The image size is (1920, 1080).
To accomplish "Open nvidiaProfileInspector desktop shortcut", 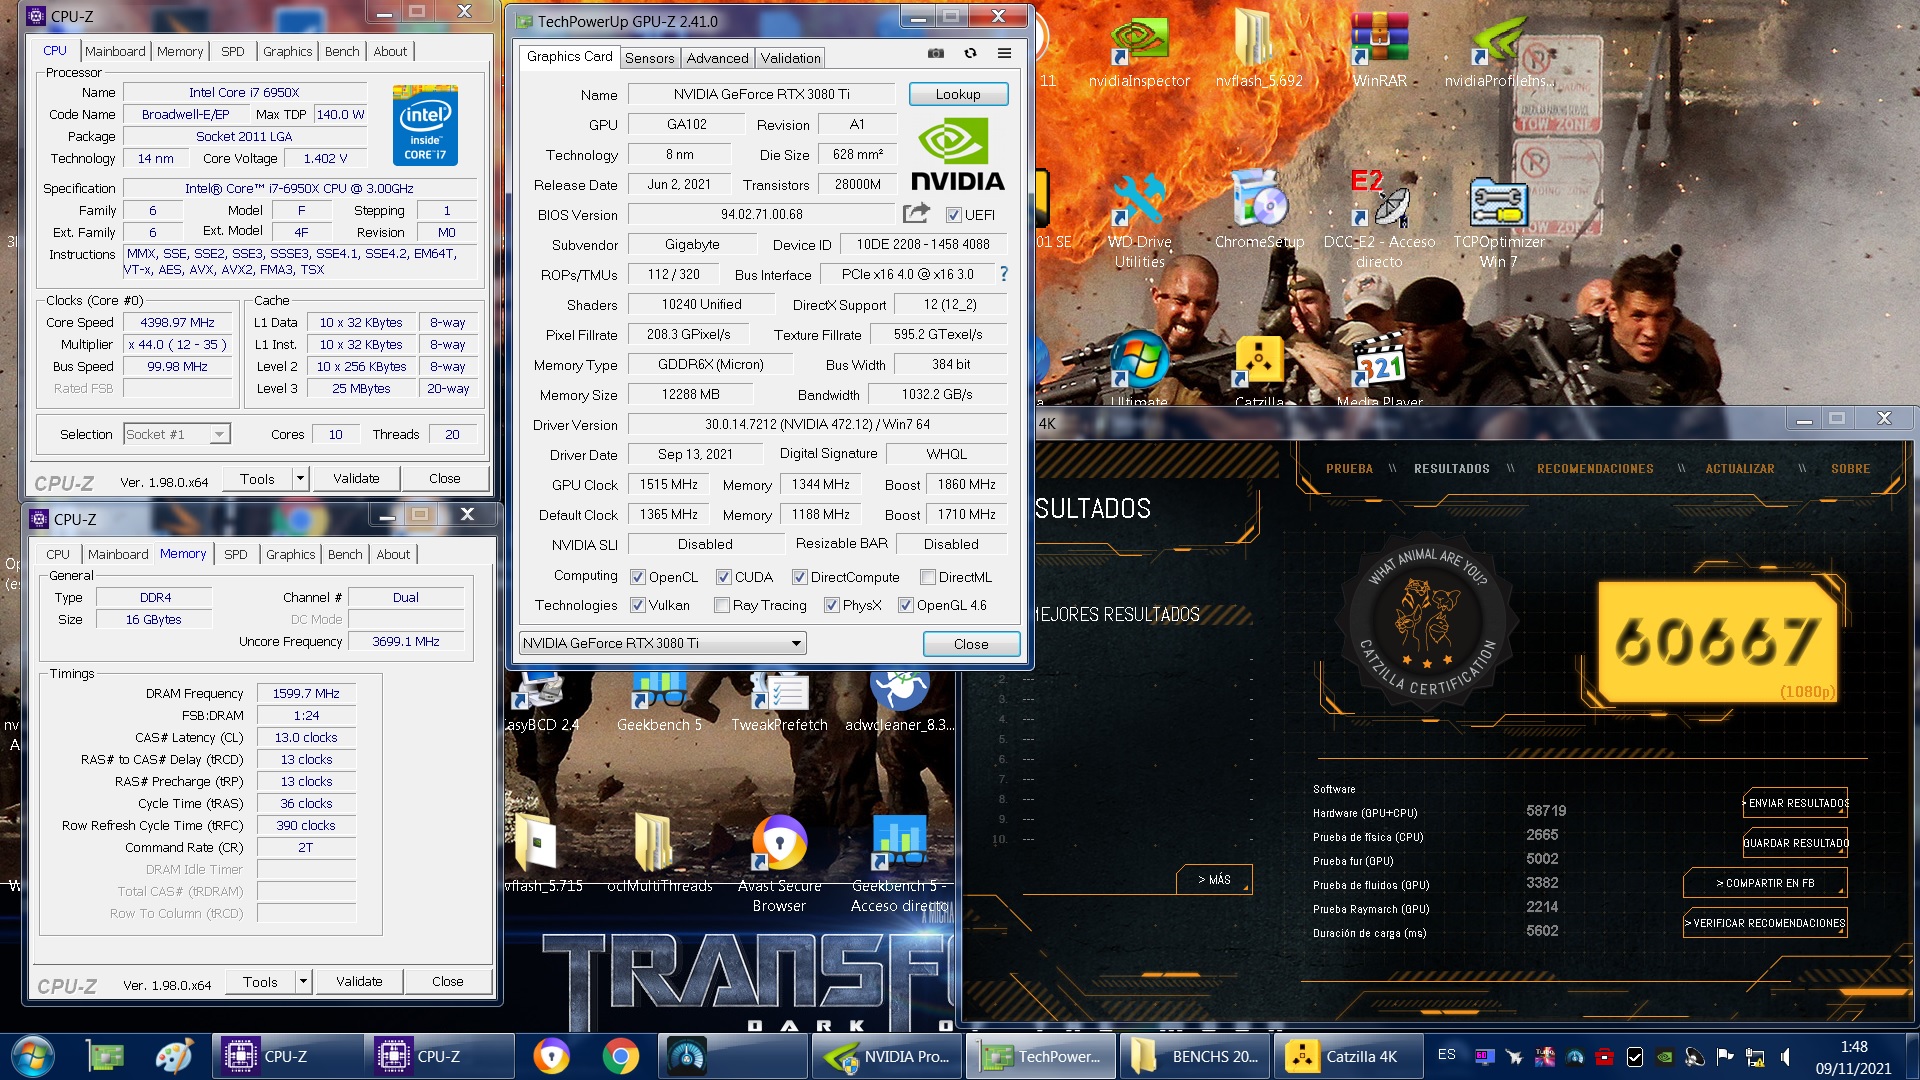I will pyautogui.click(x=1499, y=50).
